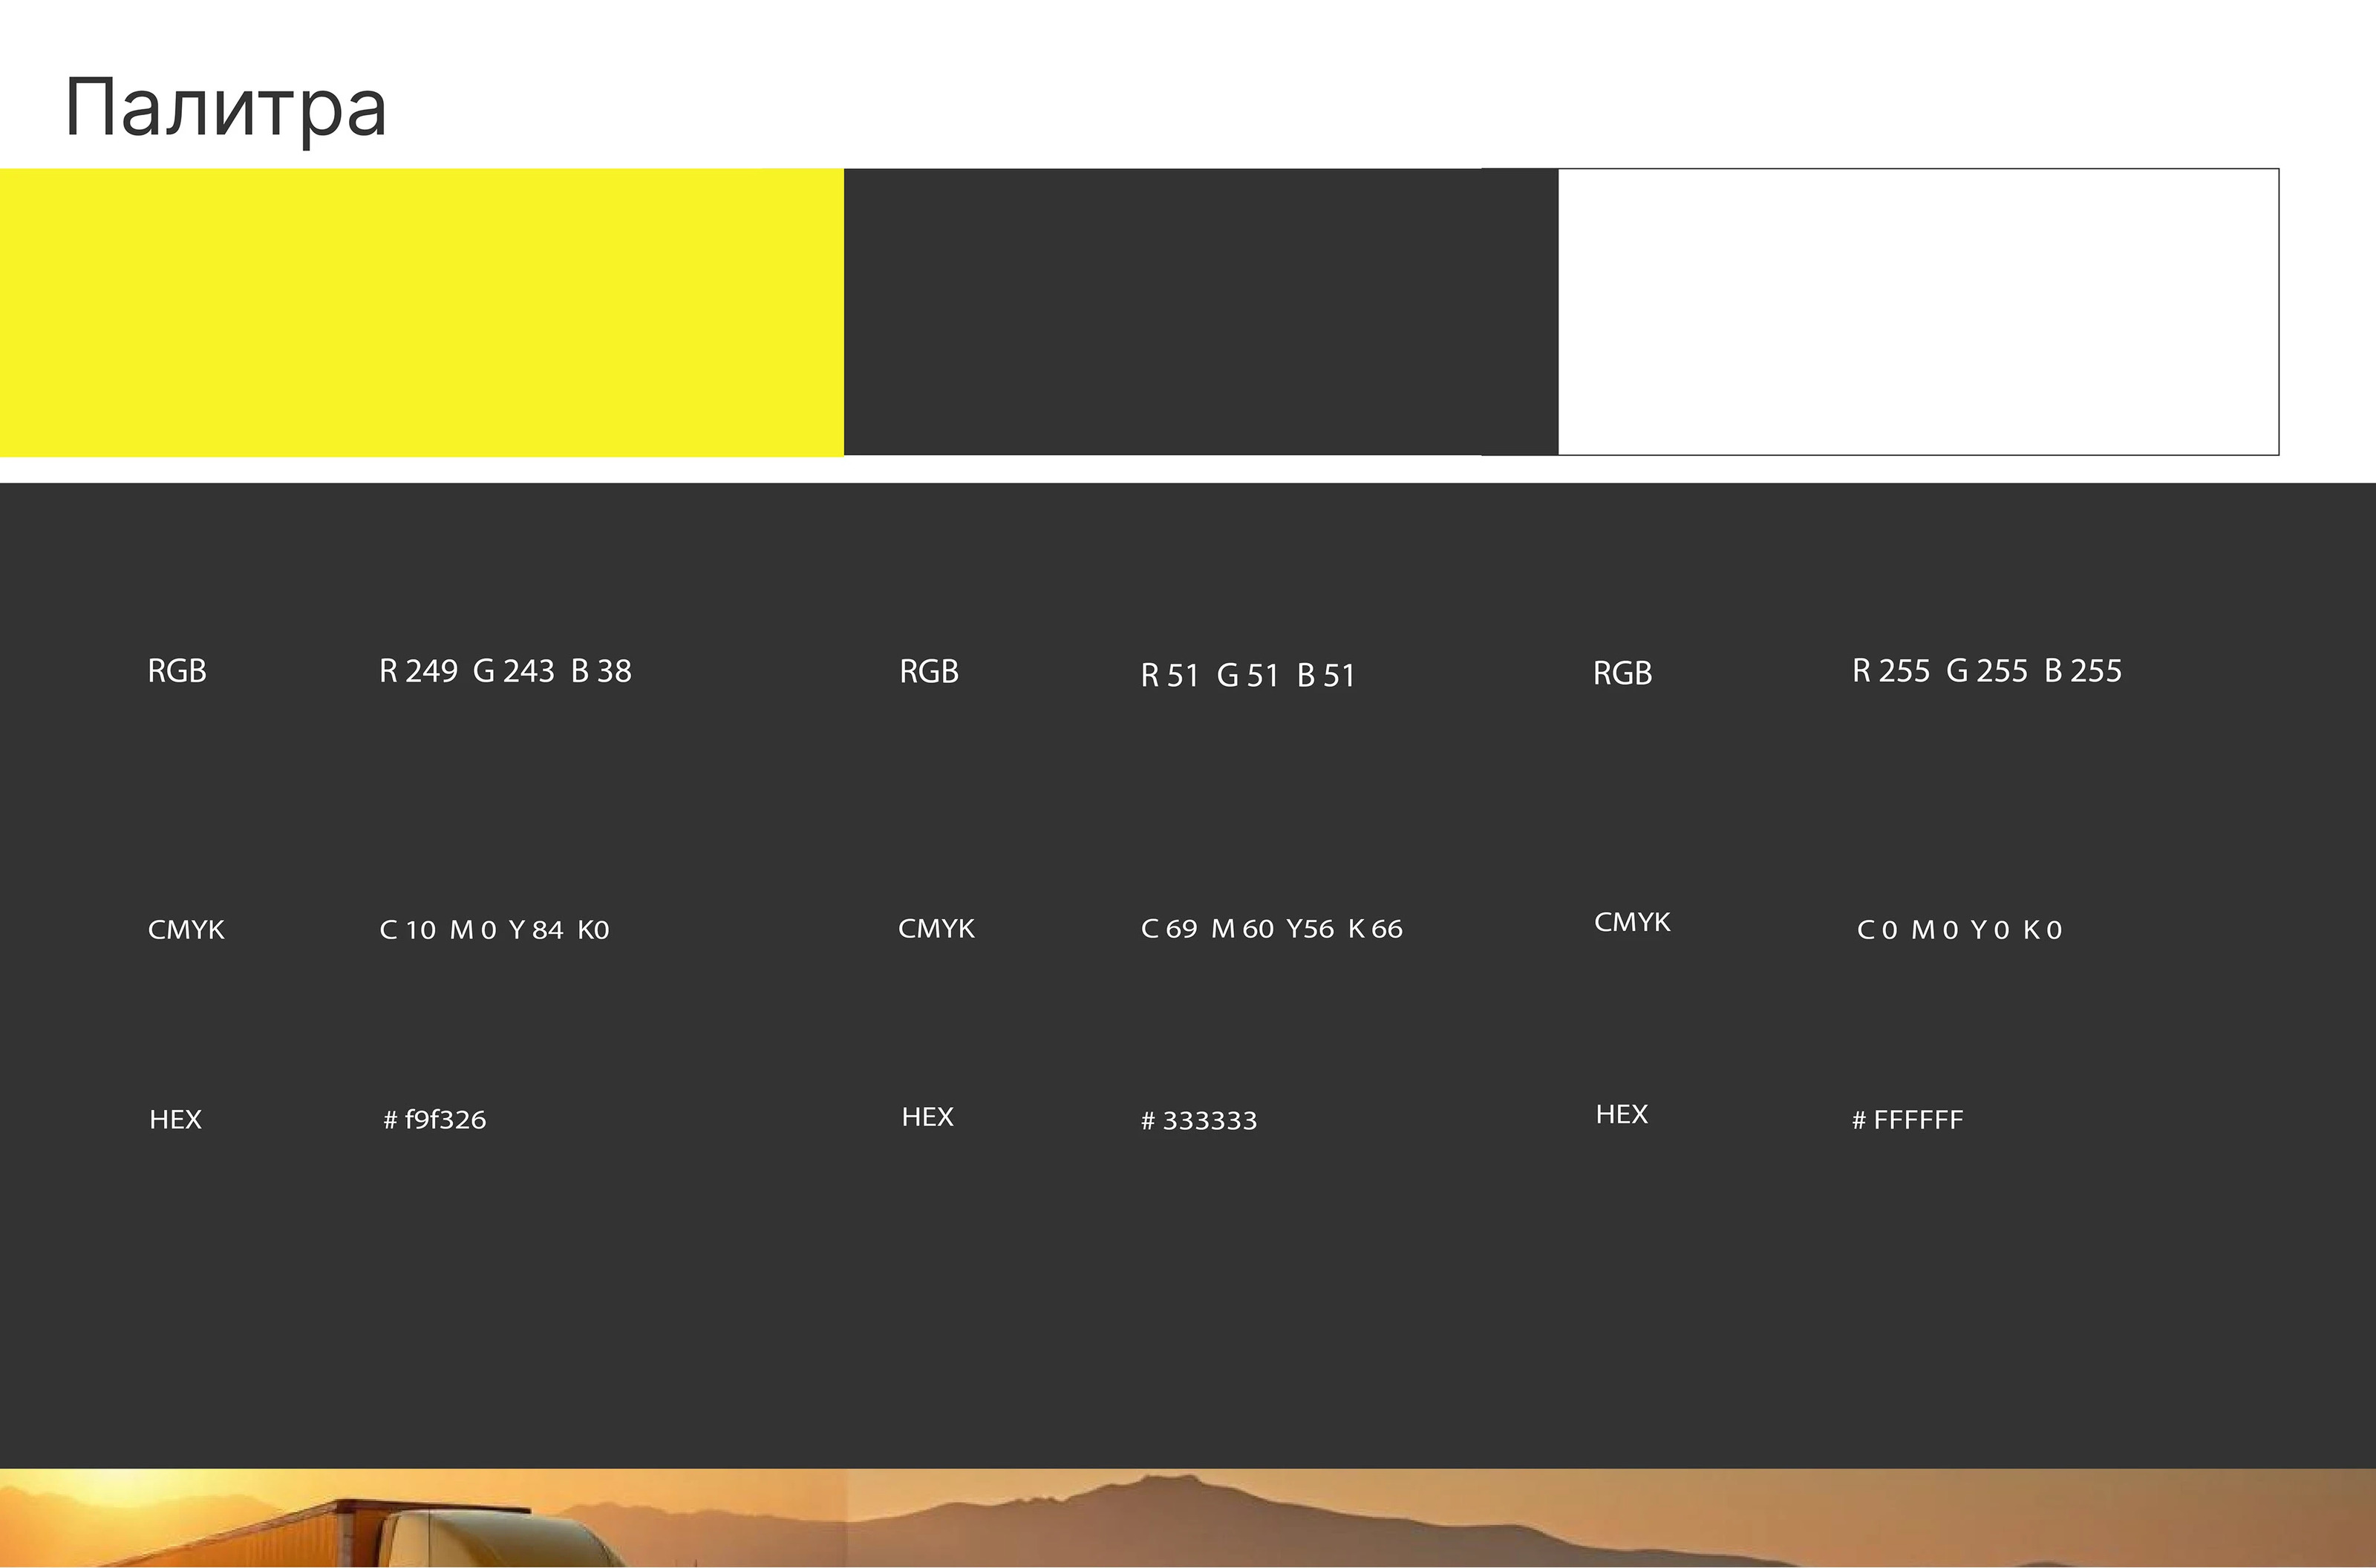Click the dark gray color swatch
Image resolution: width=2376 pixels, height=1568 pixels.
tap(1200, 312)
